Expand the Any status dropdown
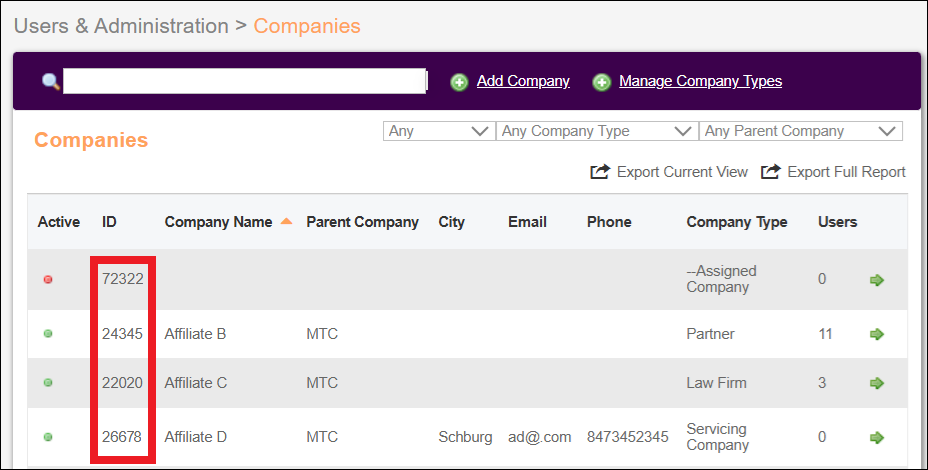 click(439, 131)
